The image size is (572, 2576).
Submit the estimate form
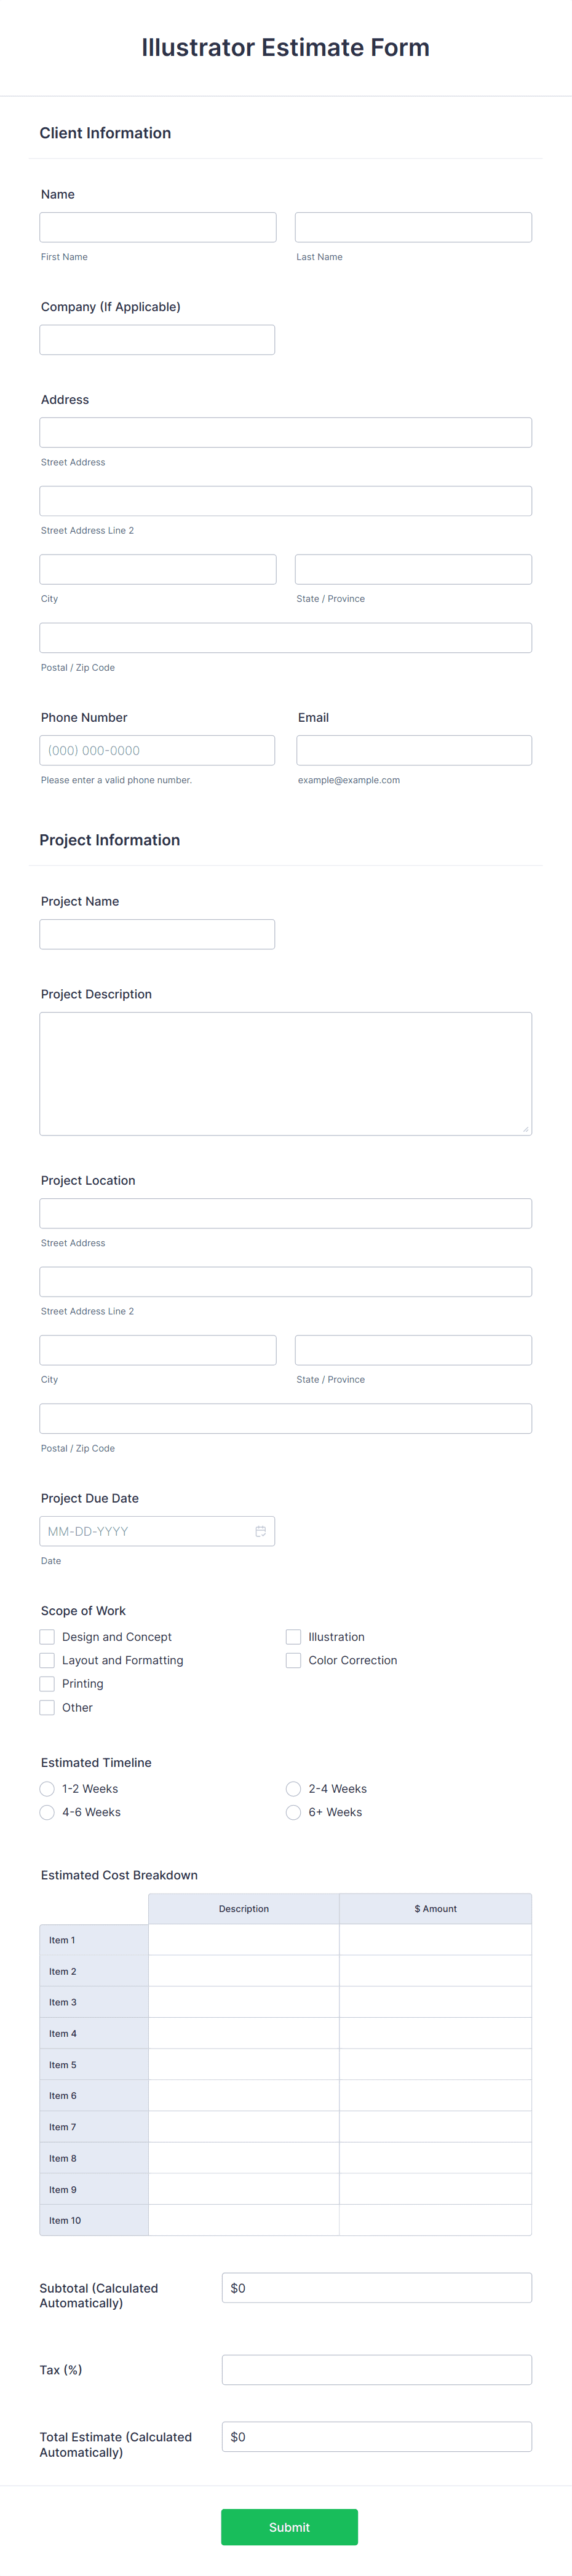point(289,2527)
